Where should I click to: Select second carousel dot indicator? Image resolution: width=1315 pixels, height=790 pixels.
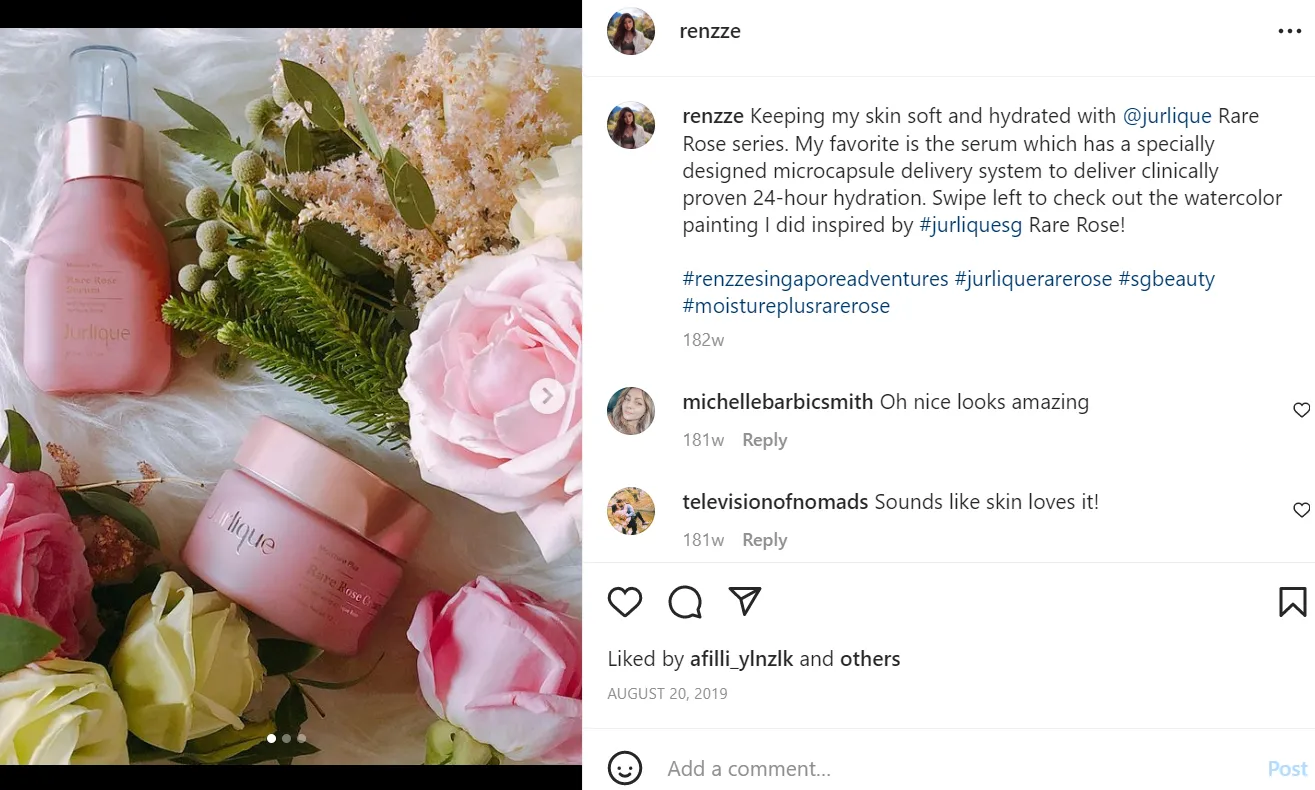tap(286, 738)
